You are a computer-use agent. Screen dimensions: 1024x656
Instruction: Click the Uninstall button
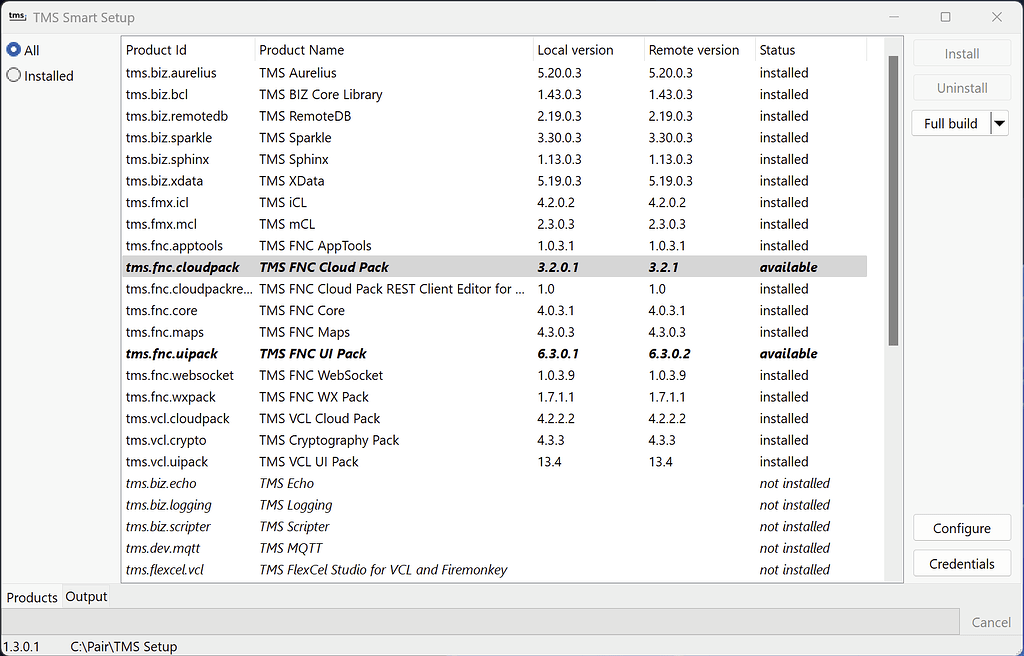[961, 87]
